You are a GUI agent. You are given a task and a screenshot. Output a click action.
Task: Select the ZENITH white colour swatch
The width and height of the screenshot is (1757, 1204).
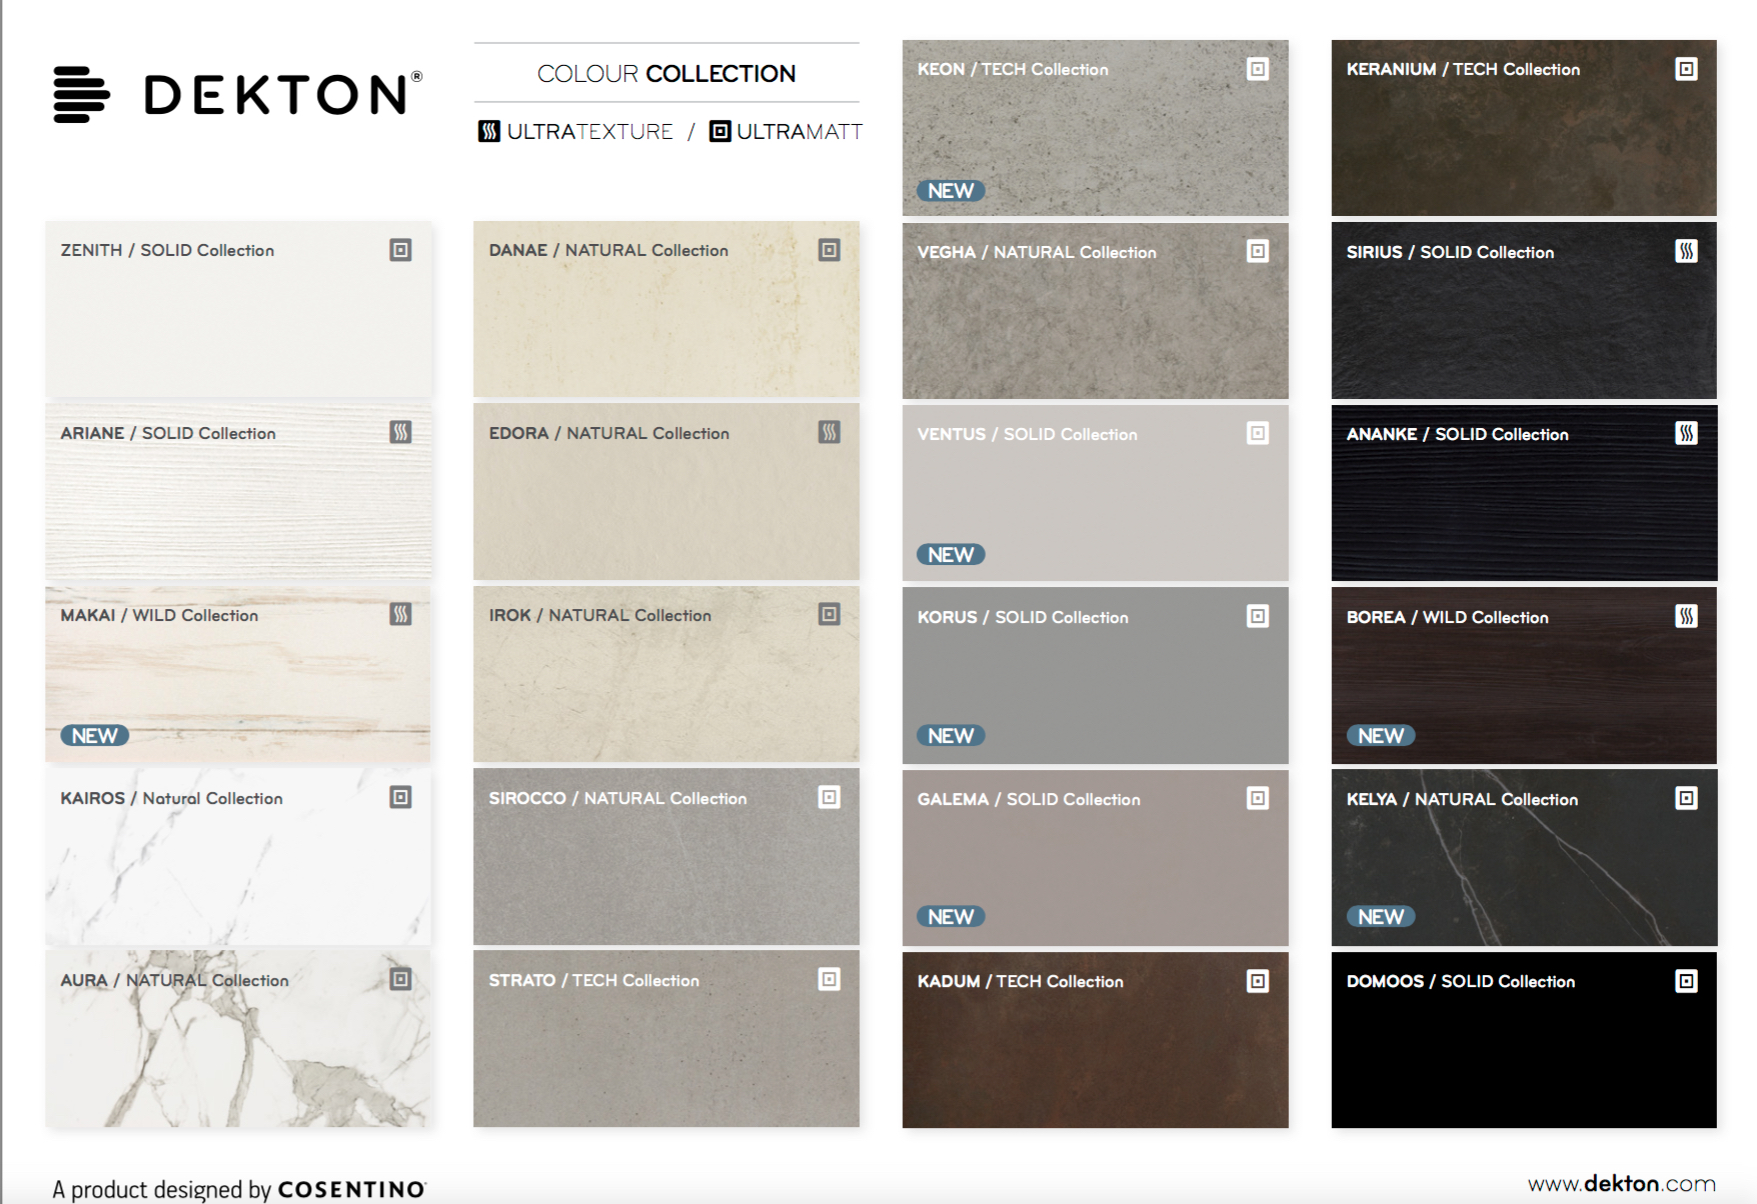pos(238,309)
